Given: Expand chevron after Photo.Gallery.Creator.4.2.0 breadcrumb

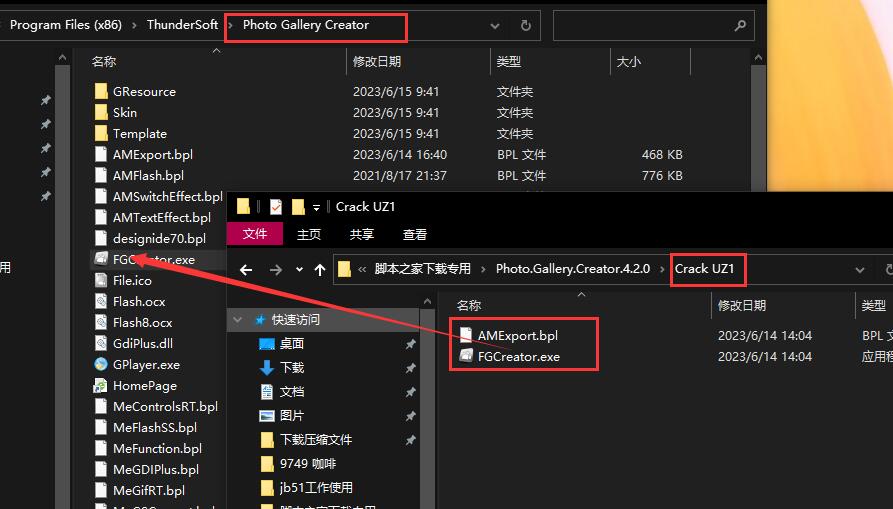Looking at the screenshot, I should coord(662,269).
